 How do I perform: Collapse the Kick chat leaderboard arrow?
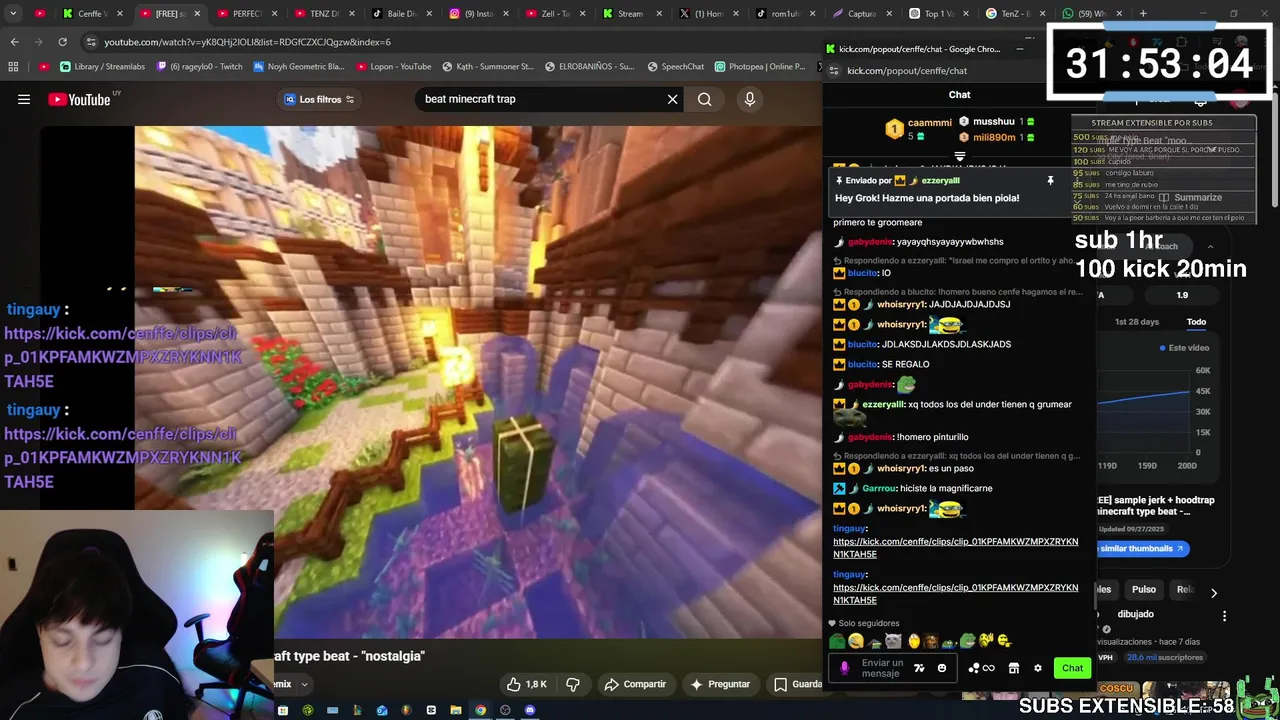(x=960, y=157)
